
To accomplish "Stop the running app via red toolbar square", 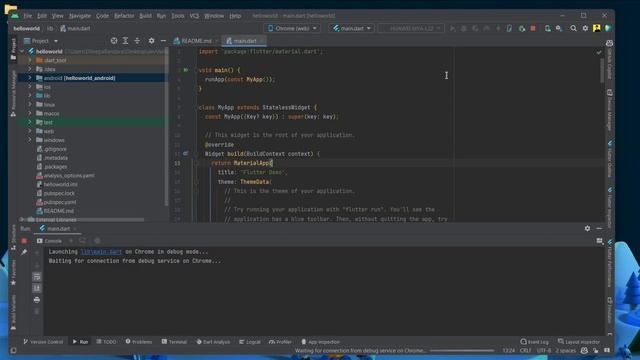I will coord(533,29).
